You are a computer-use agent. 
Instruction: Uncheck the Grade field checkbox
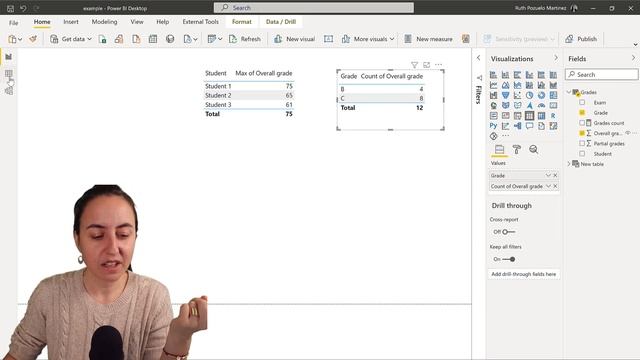pyautogui.click(x=582, y=113)
